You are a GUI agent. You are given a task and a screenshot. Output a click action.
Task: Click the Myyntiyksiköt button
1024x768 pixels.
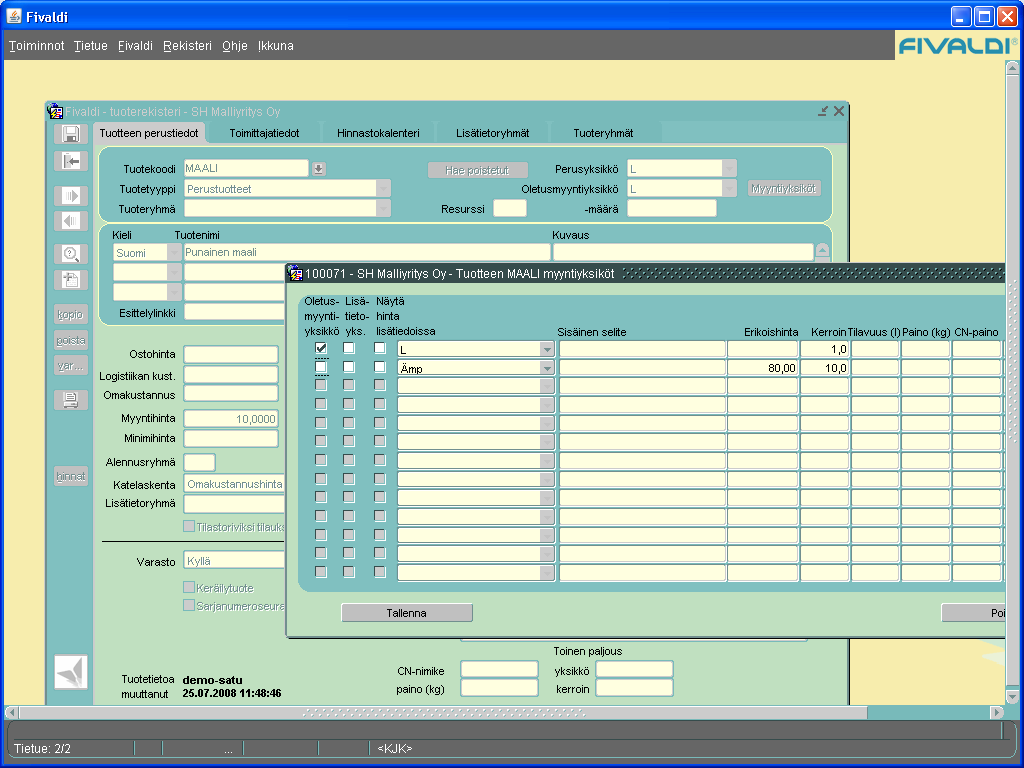point(784,189)
